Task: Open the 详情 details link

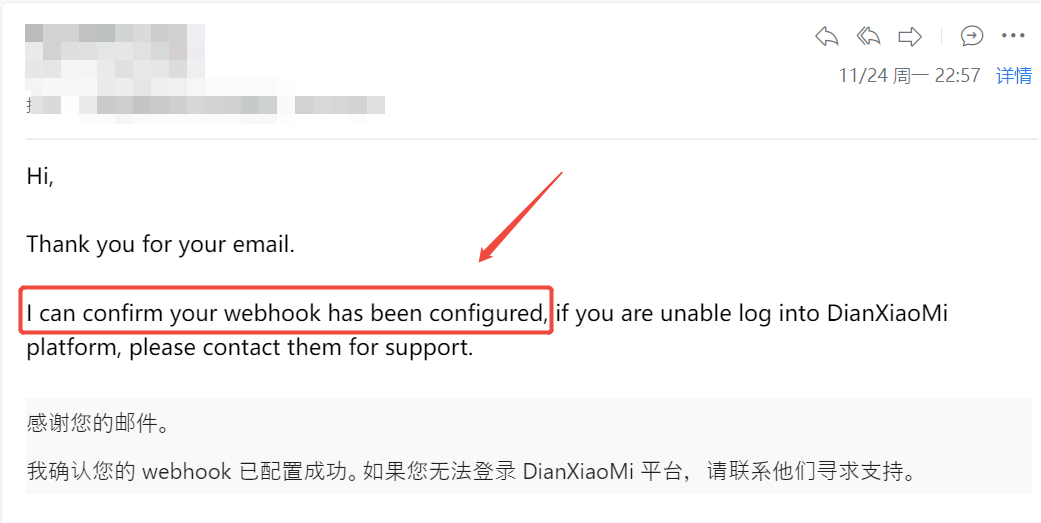Action: (x=1014, y=76)
